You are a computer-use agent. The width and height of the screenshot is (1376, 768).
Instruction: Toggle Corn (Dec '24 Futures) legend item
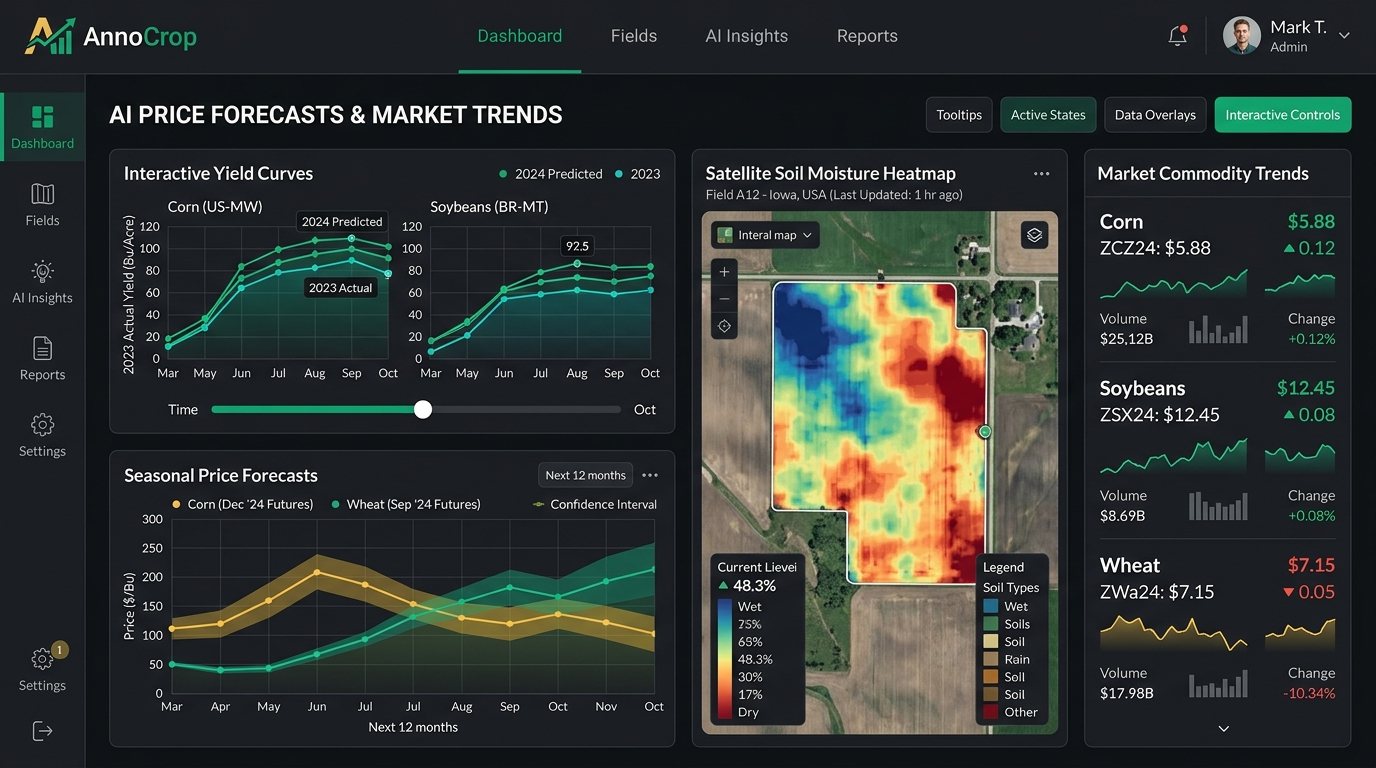[243, 504]
